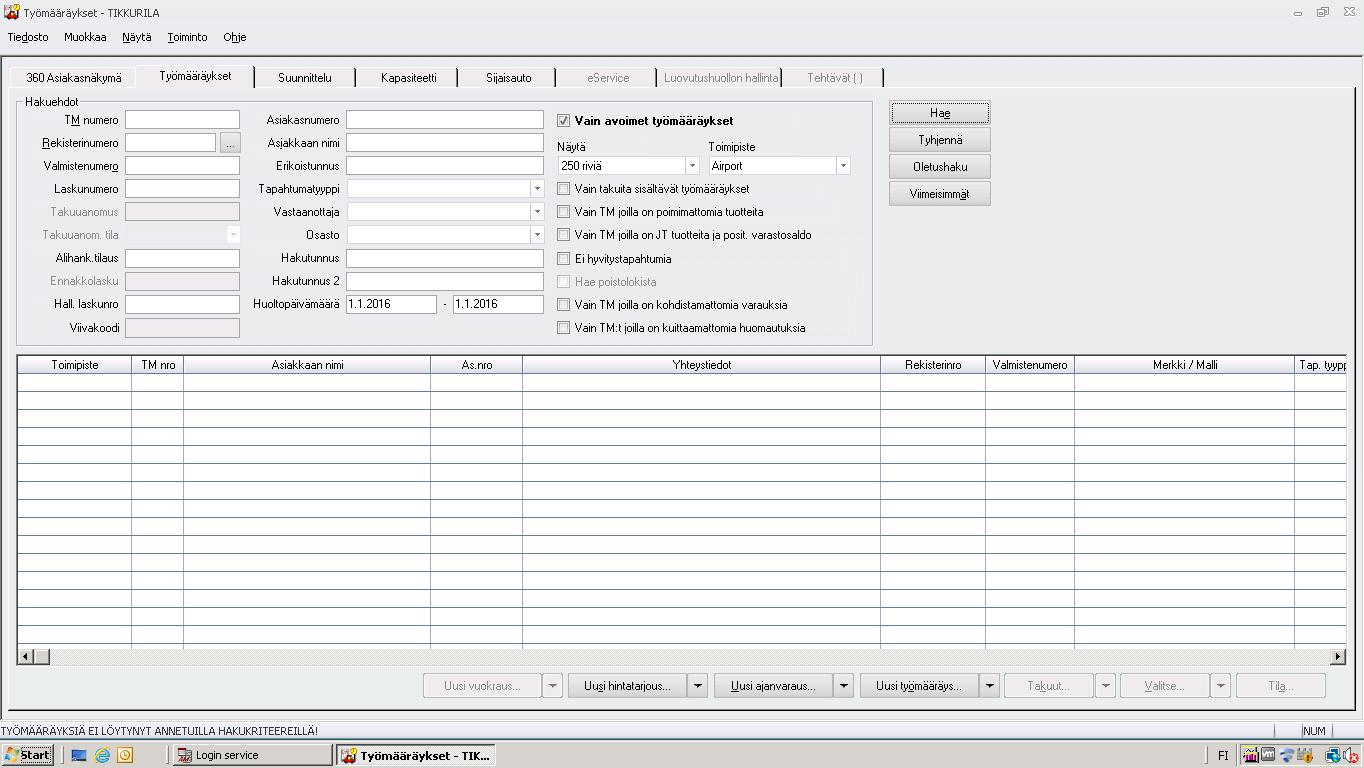The image size is (1364, 768).
Task: Click the Valmistenumero search field
Action: click(182, 166)
